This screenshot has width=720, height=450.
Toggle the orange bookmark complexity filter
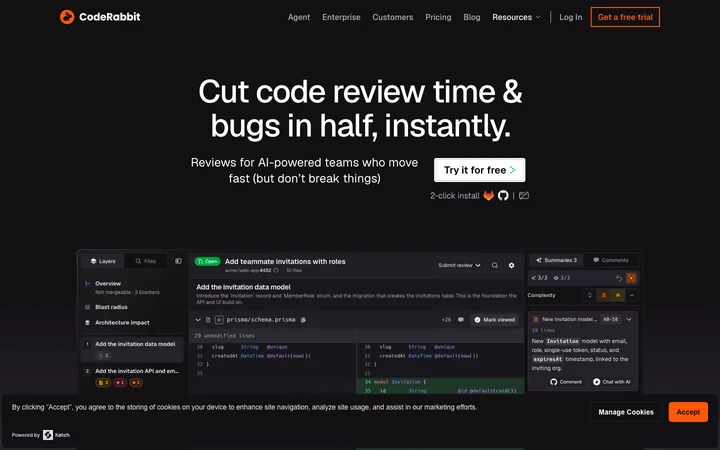click(604, 295)
